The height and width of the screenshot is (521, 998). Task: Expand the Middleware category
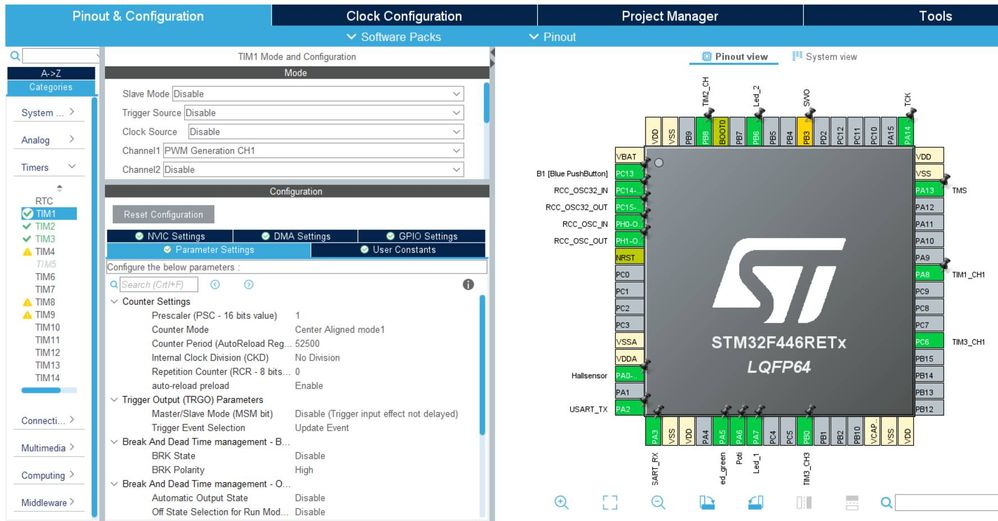click(48, 503)
